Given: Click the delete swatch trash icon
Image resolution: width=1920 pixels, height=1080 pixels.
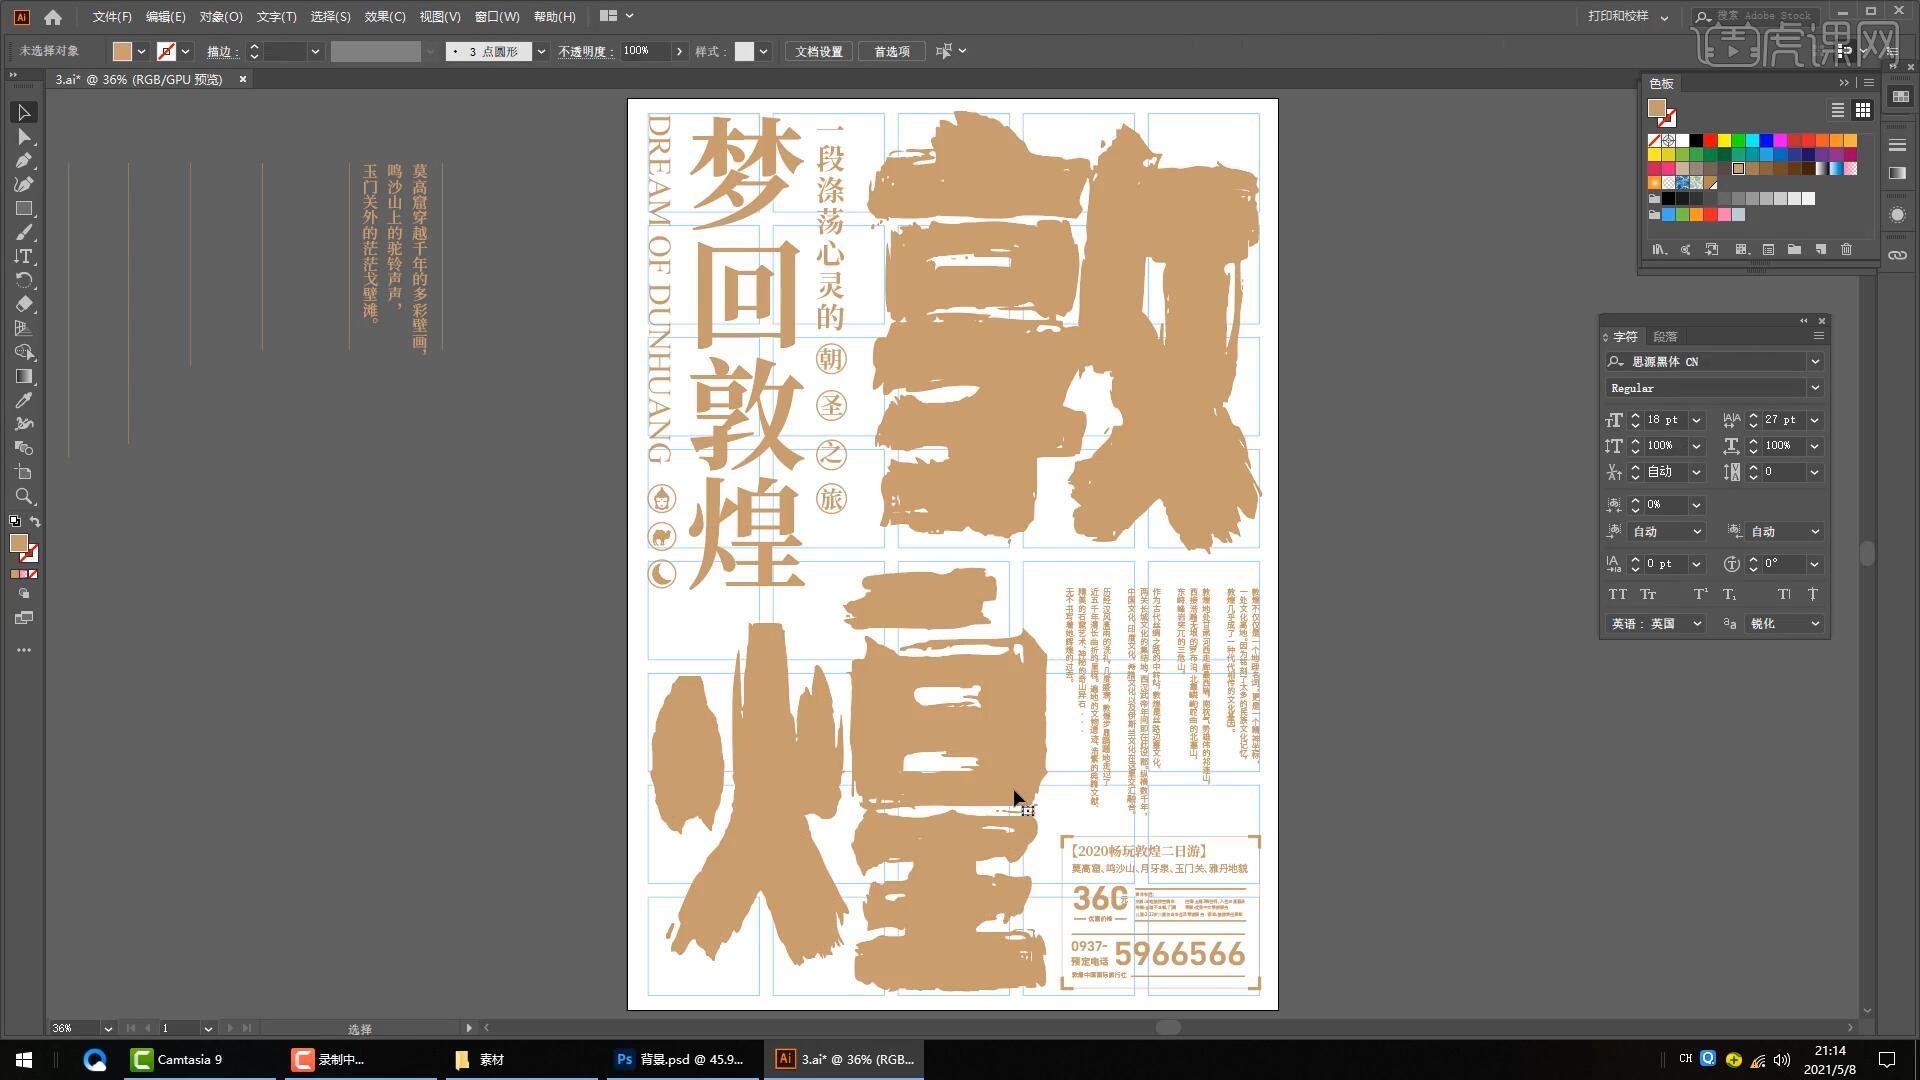Looking at the screenshot, I should pos(1846,249).
